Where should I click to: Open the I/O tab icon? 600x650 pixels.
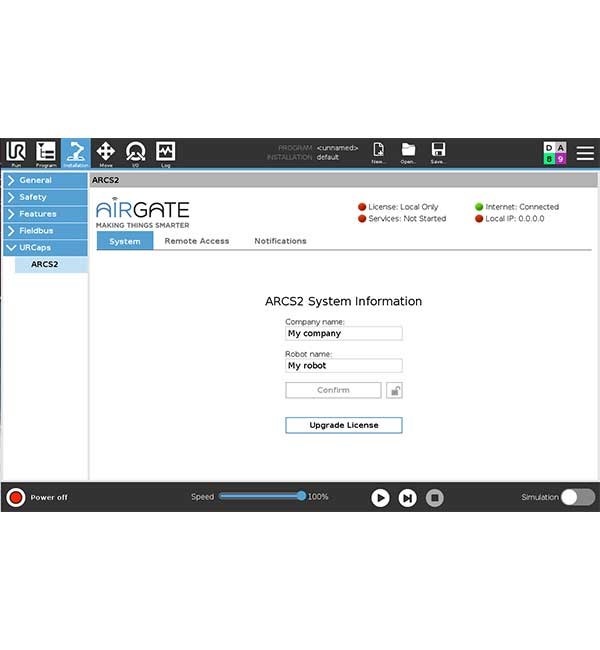click(136, 151)
